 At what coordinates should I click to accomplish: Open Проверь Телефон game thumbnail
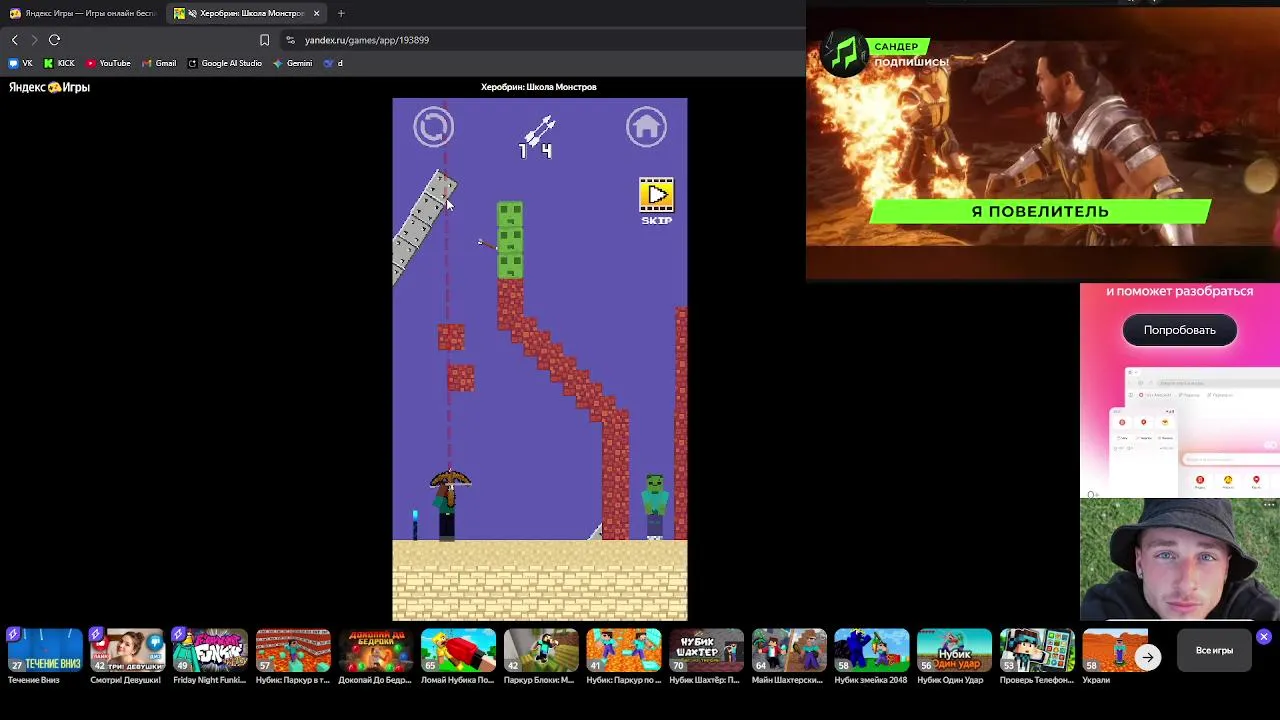tap(1037, 651)
